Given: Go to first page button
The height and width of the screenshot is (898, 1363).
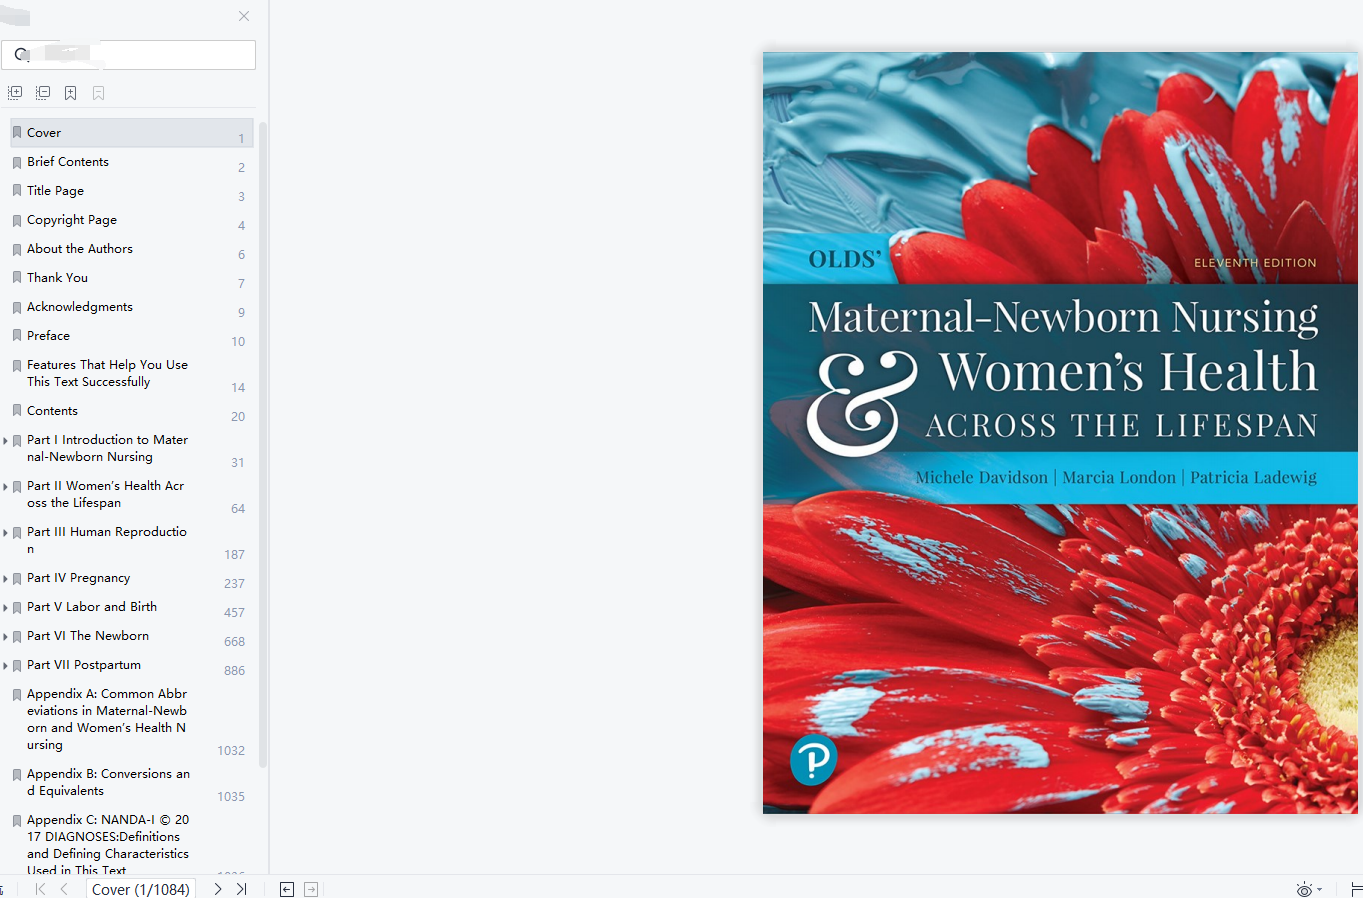Looking at the screenshot, I should [x=40, y=889].
